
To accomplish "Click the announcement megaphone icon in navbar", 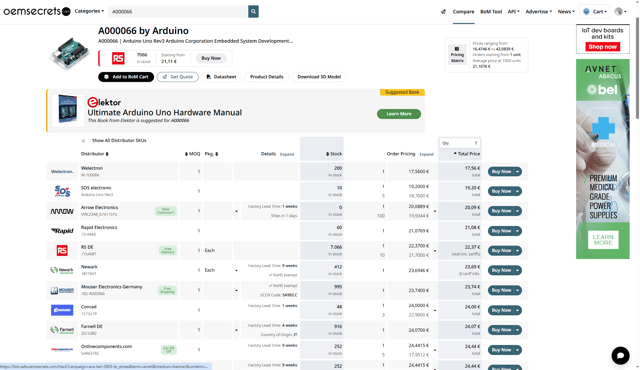I will tap(443, 11).
